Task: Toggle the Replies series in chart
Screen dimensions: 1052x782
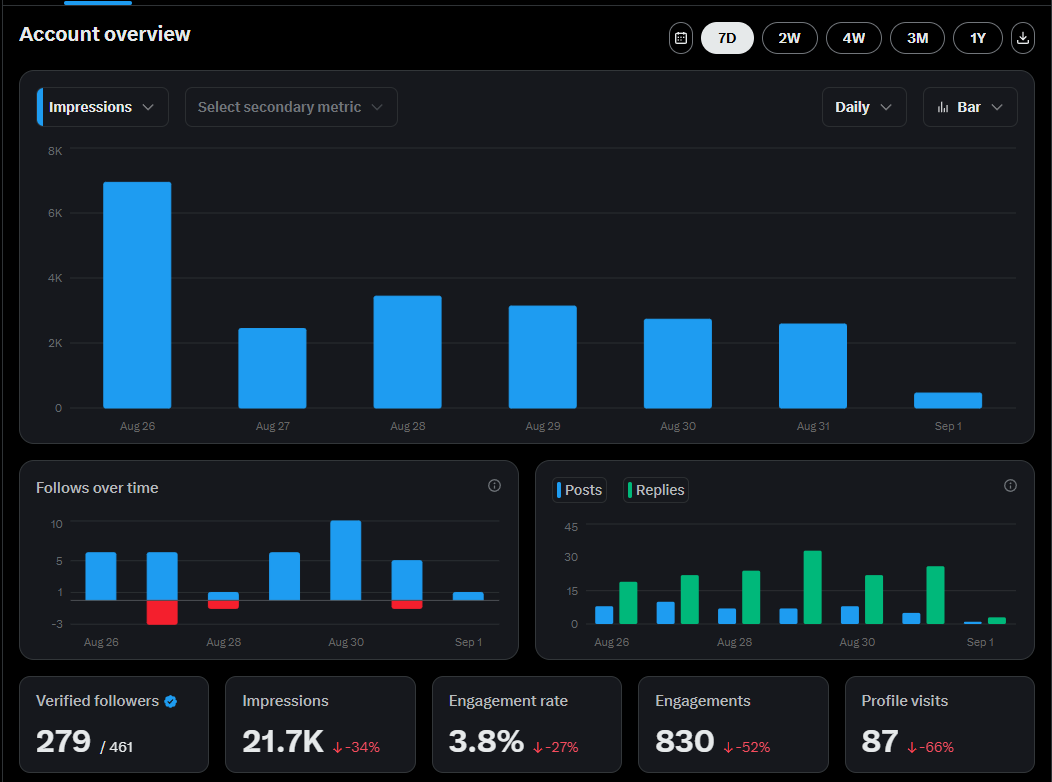Action: tap(655, 490)
